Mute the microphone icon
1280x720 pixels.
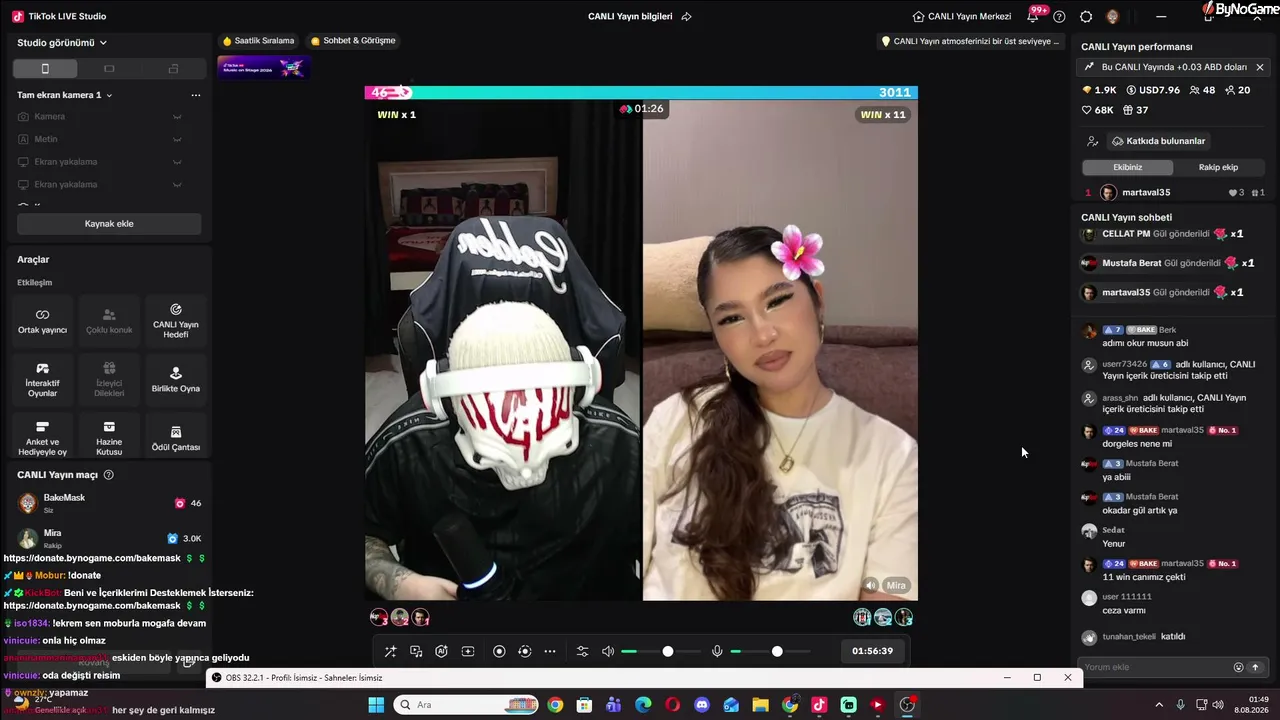pos(717,652)
